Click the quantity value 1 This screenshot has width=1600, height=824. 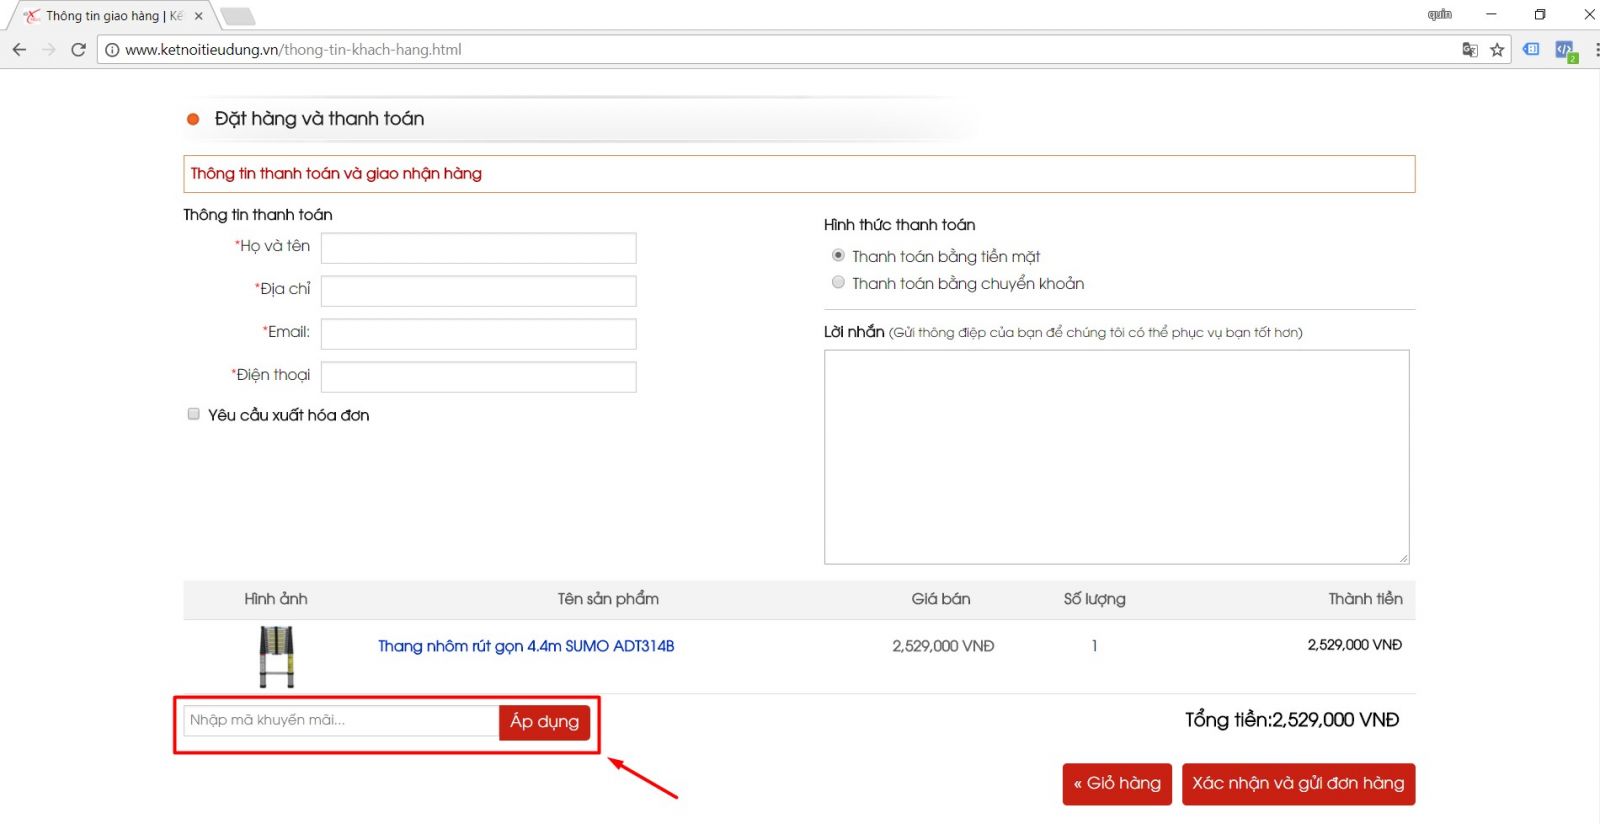coord(1094,646)
